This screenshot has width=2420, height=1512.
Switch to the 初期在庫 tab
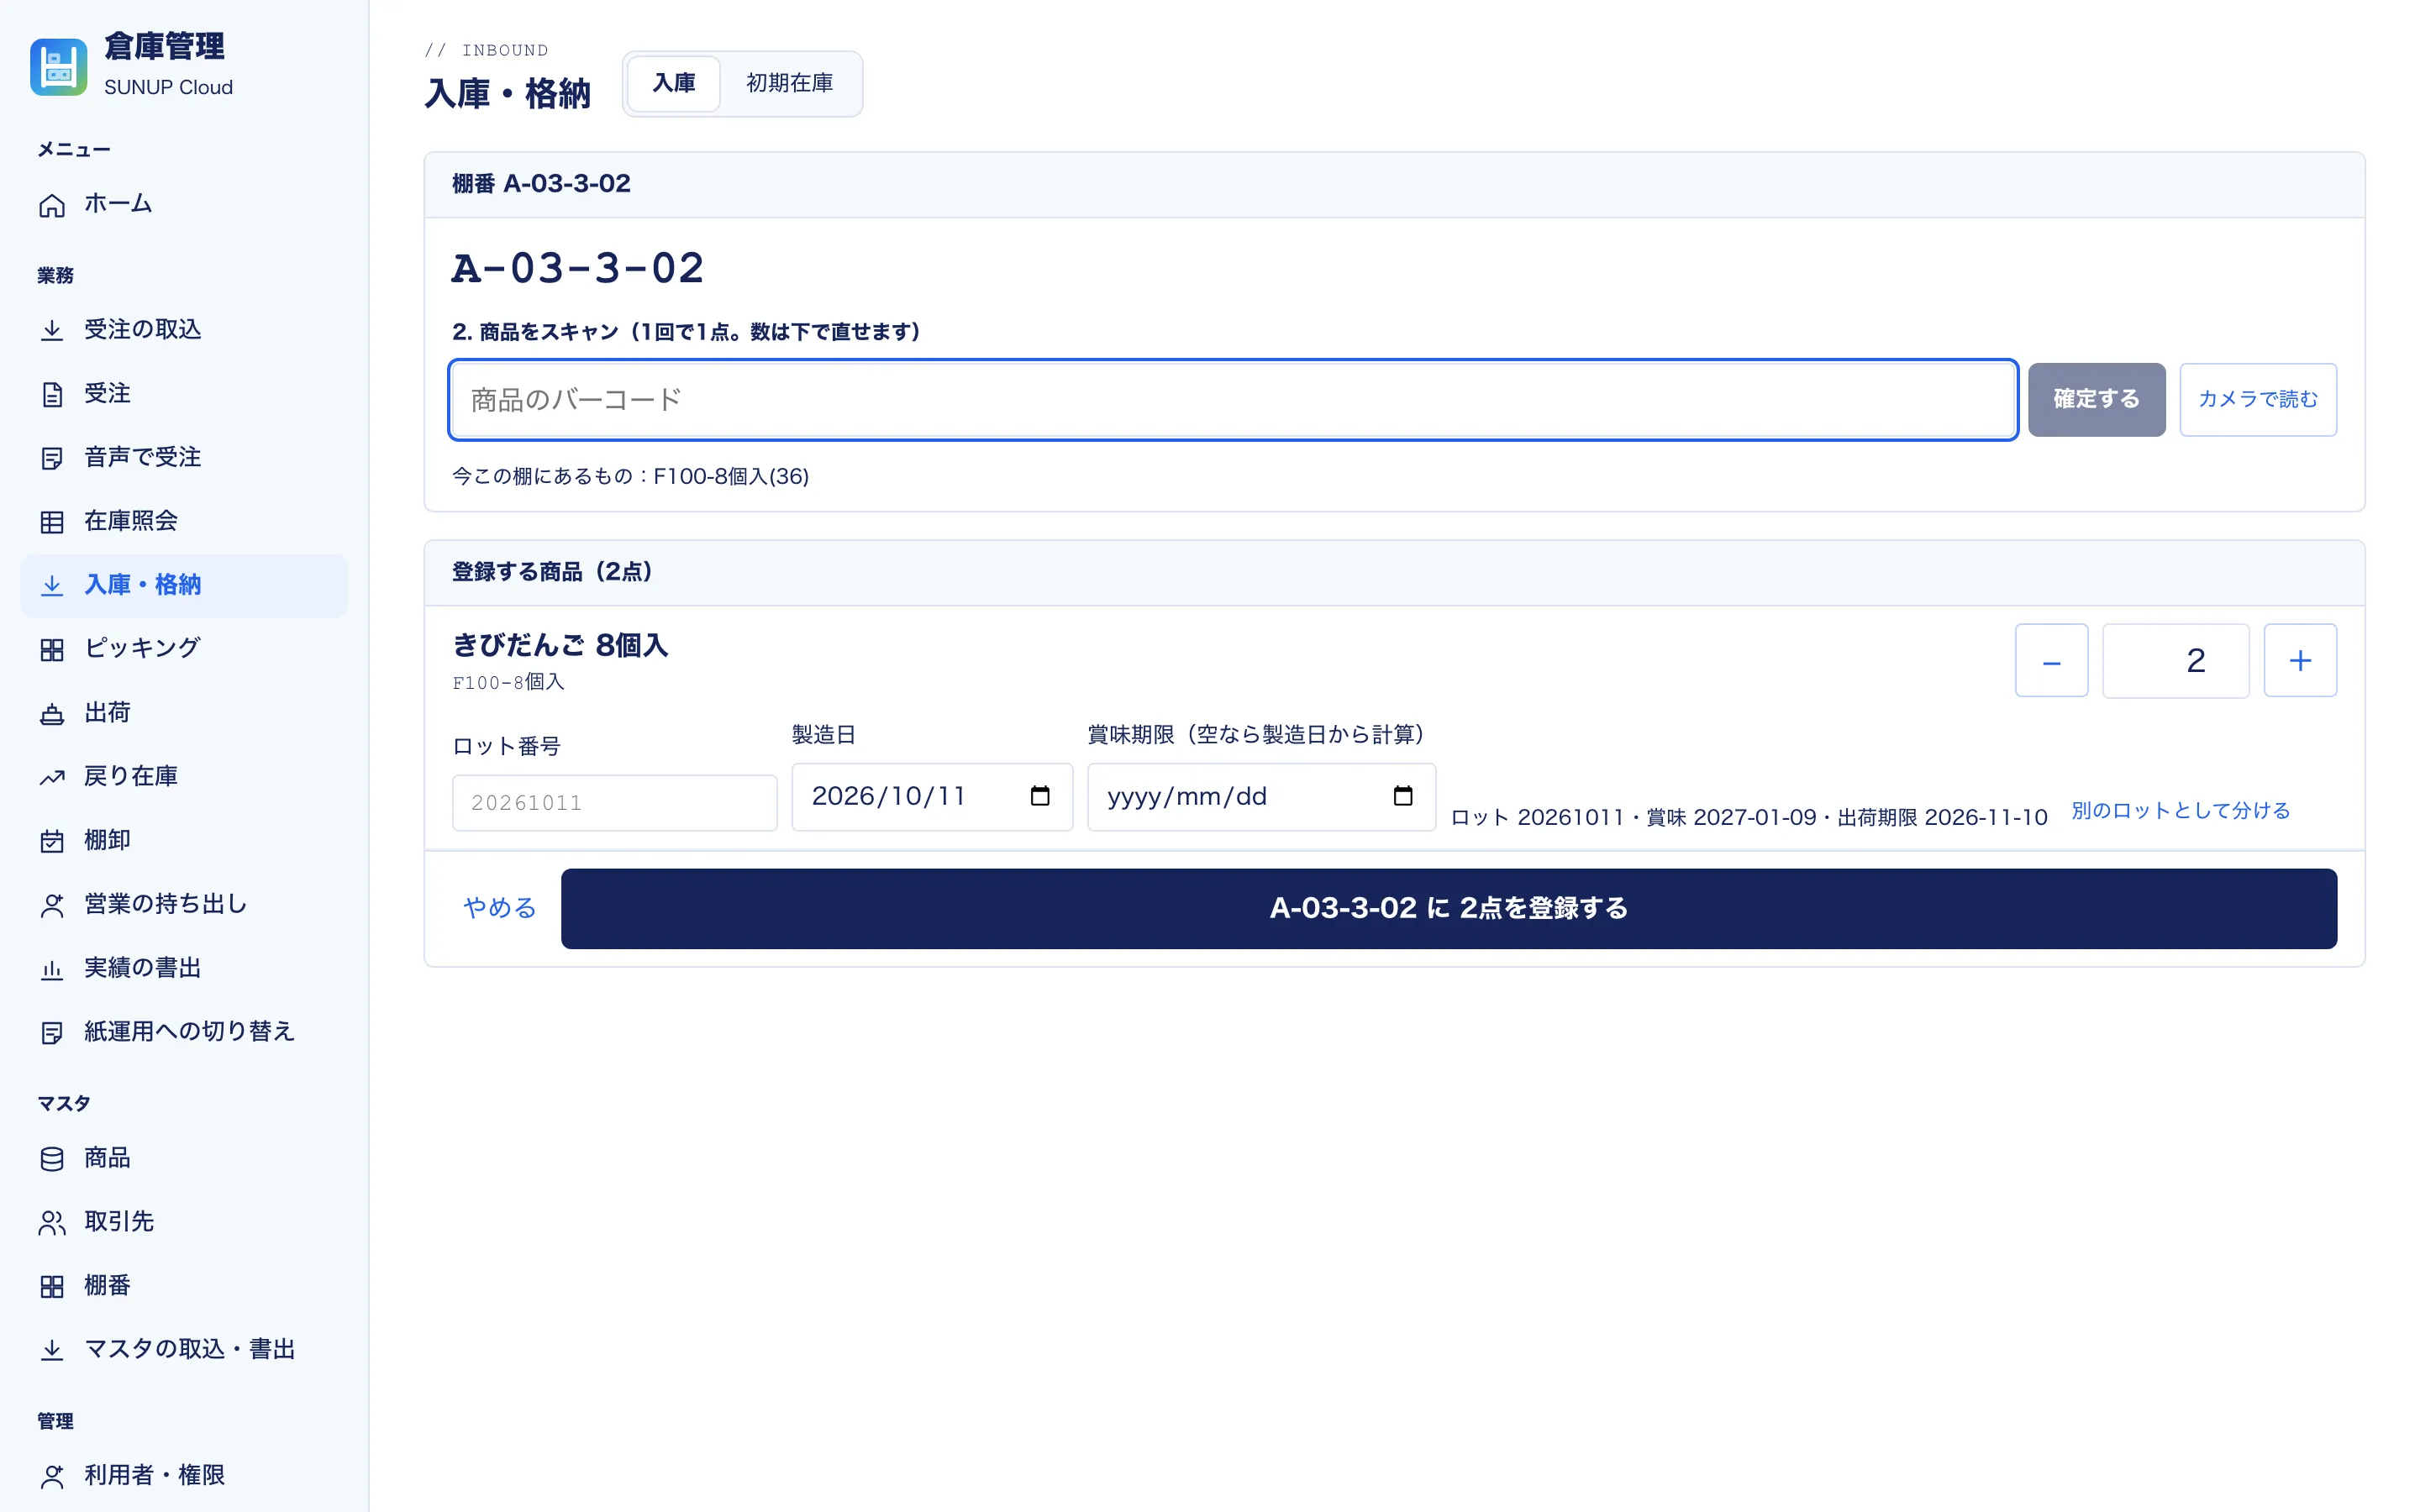coord(789,83)
